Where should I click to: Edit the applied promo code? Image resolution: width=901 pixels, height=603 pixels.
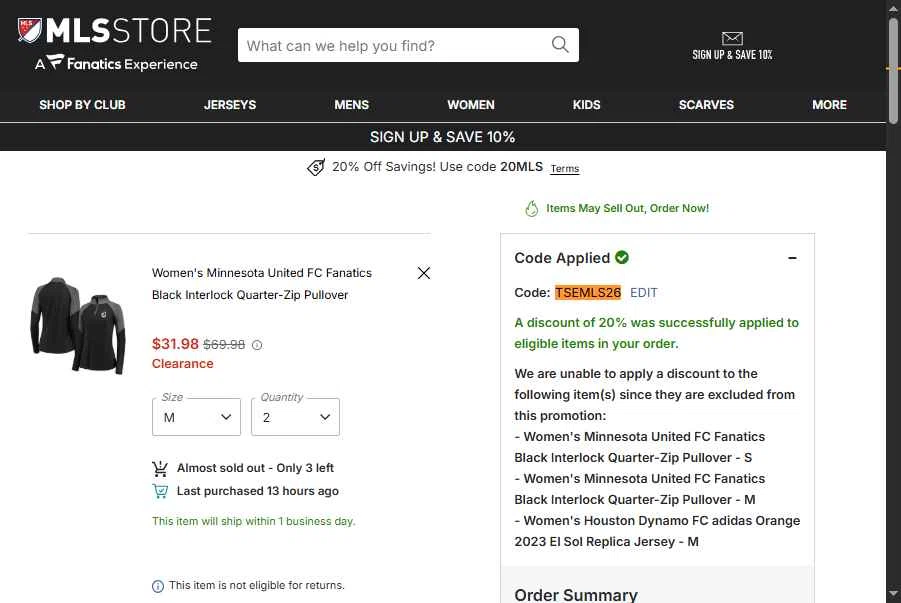coord(644,293)
